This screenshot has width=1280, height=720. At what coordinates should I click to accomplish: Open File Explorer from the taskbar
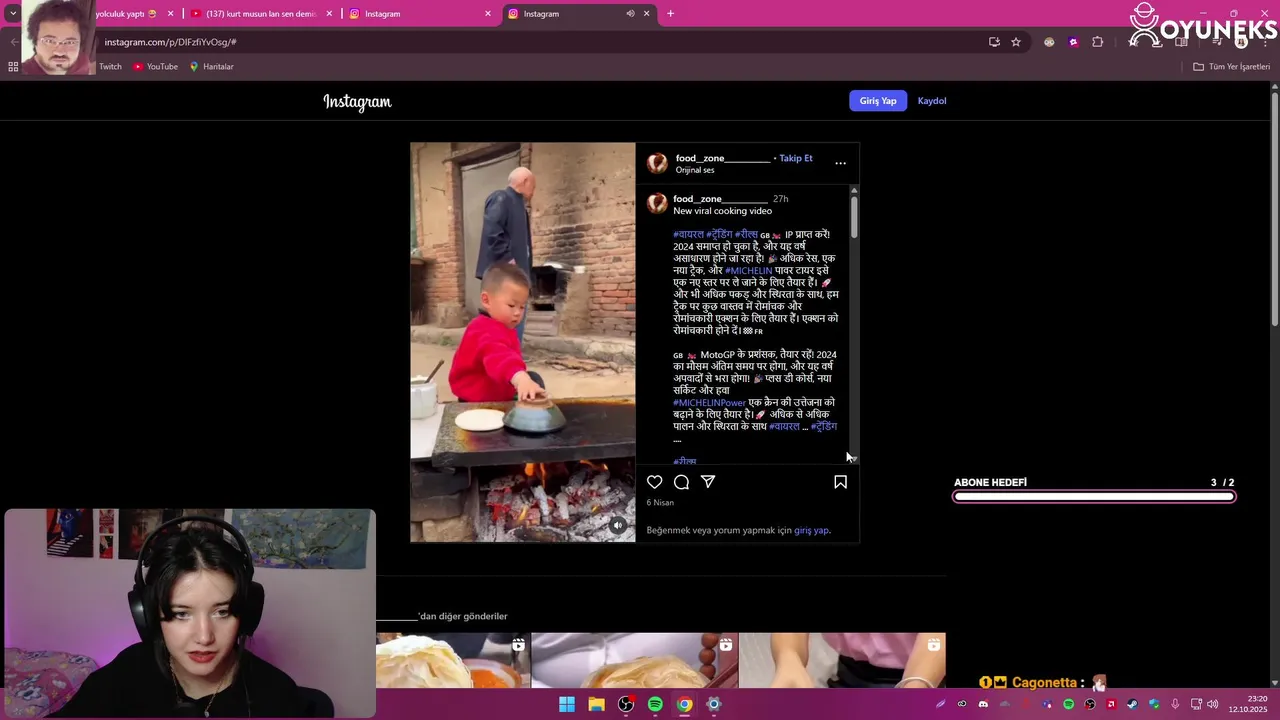(x=596, y=704)
